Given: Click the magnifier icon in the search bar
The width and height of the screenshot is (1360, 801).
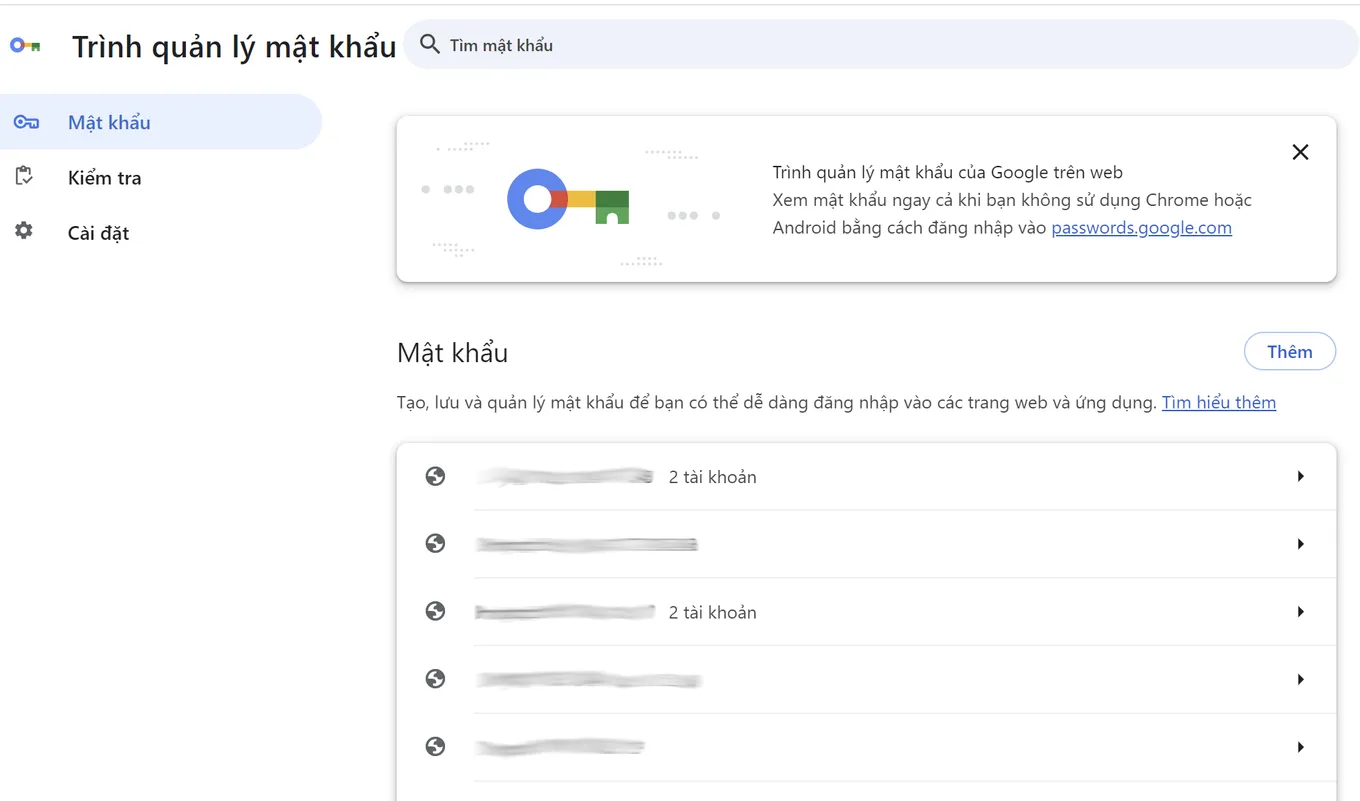Looking at the screenshot, I should pyautogui.click(x=429, y=44).
